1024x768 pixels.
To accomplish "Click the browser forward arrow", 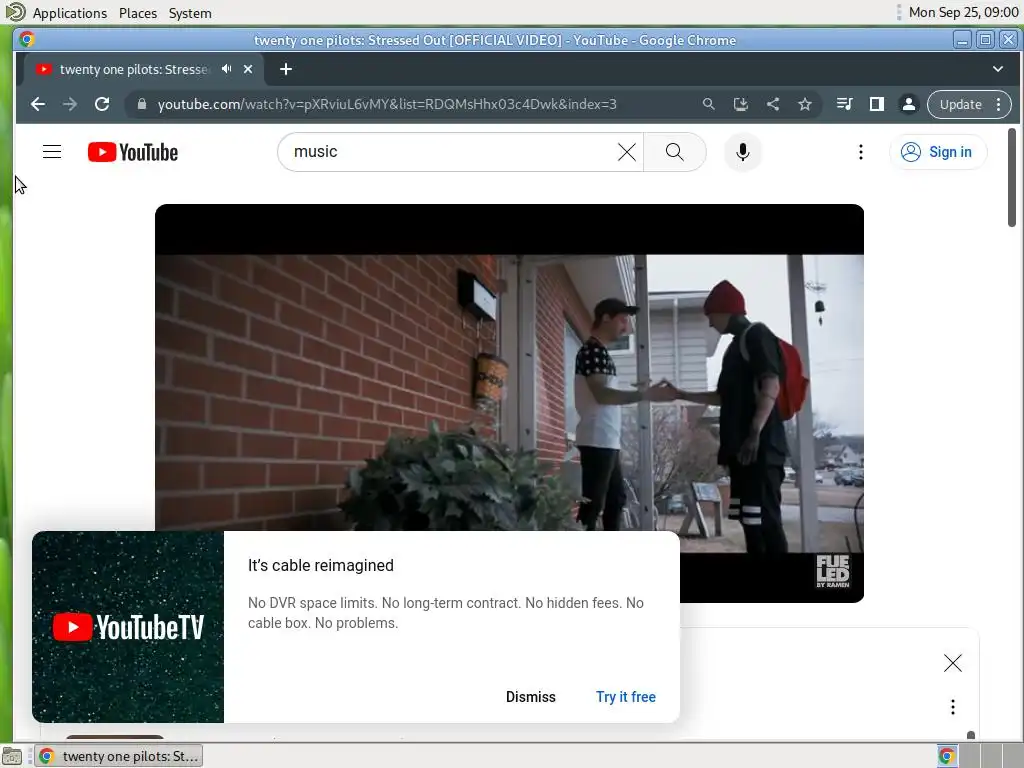I will point(70,104).
